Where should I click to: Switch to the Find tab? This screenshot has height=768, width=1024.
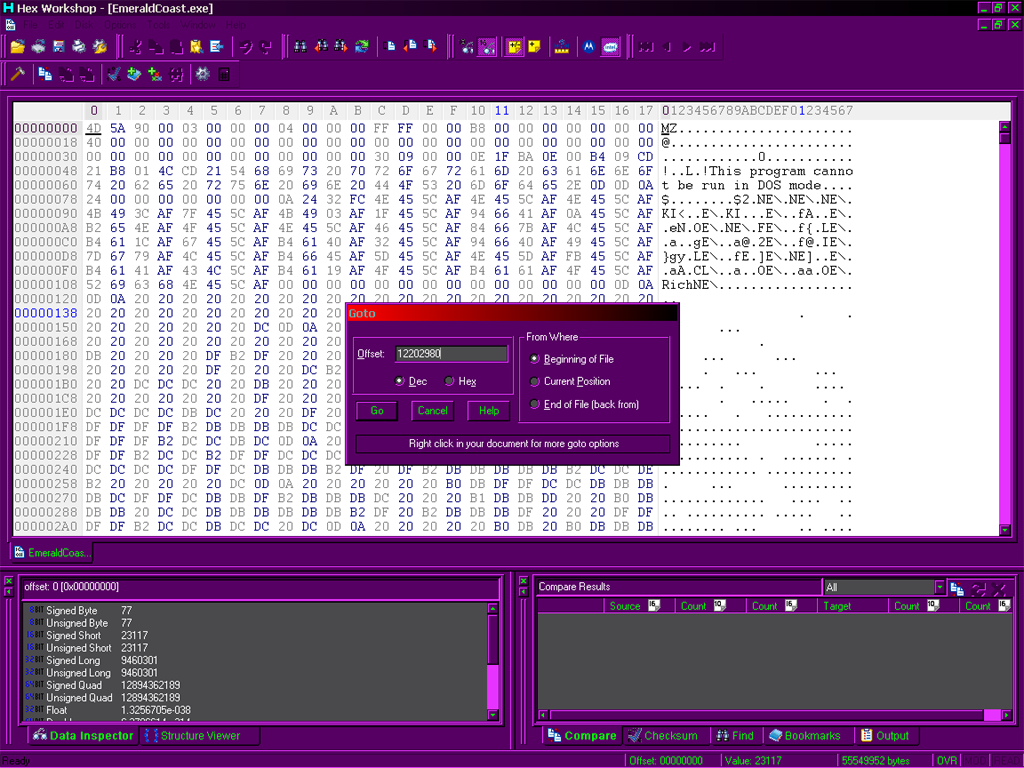pyautogui.click(x=735, y=736)
